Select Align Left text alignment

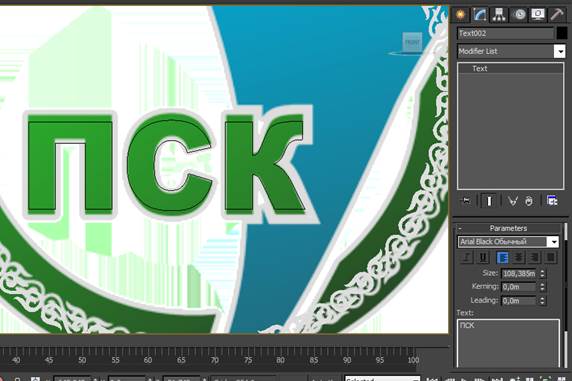pos(503,257)
